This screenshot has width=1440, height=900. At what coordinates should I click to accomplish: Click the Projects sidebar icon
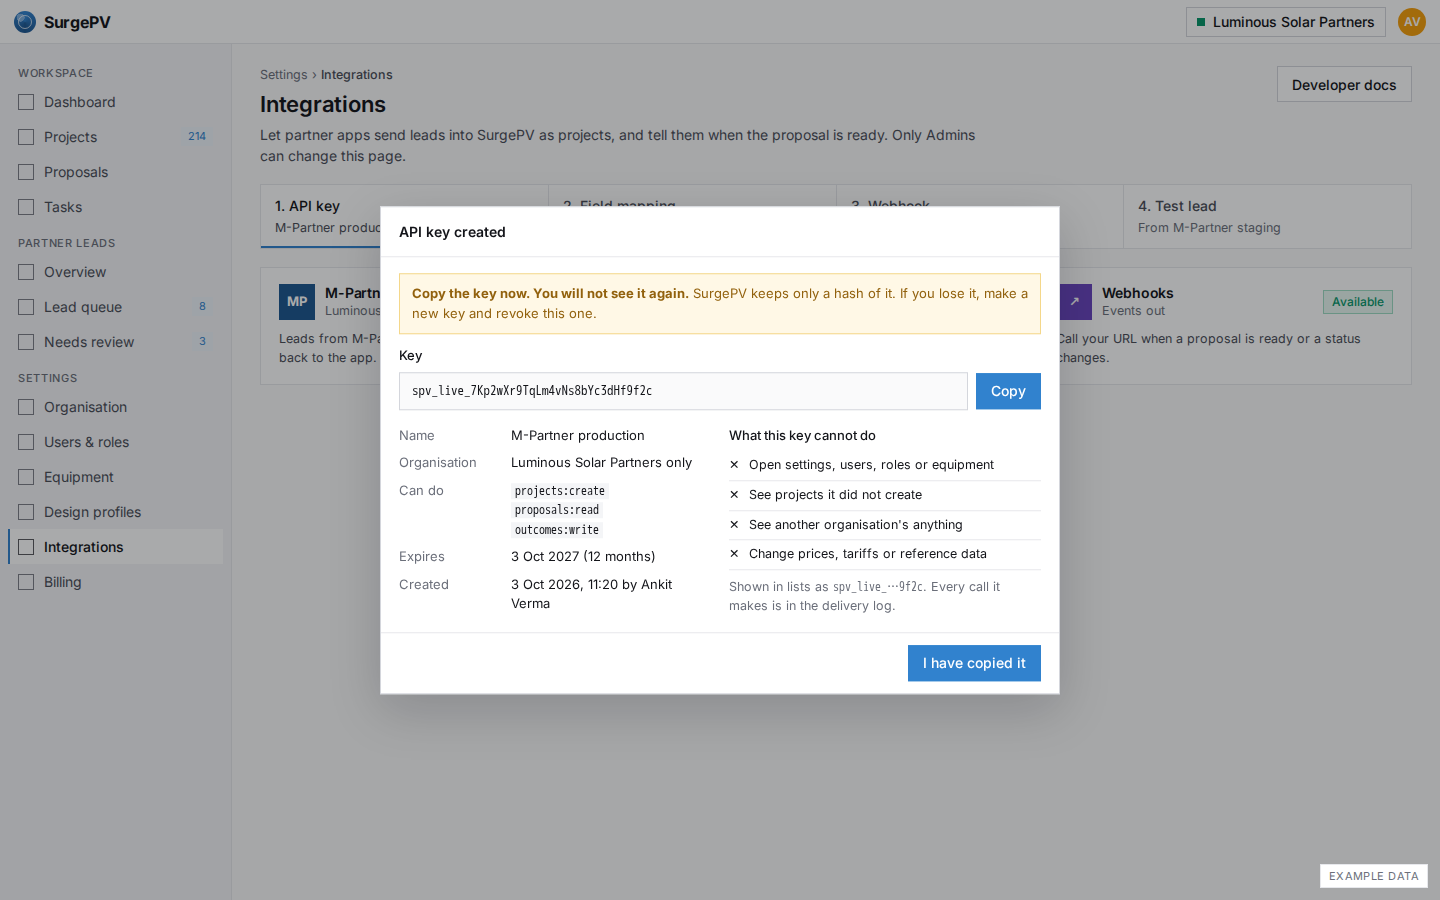coord(26,137)
